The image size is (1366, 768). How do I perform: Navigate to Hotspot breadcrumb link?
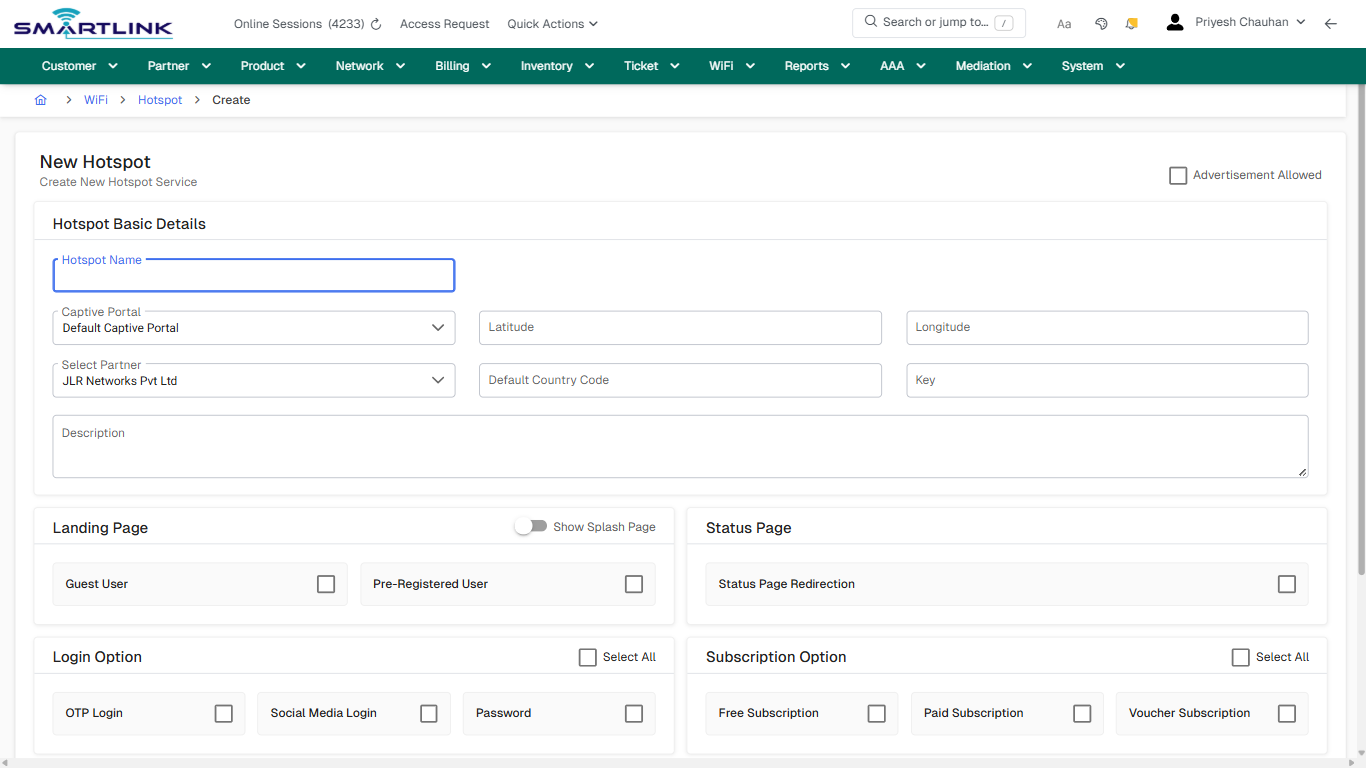pos(160,100)
